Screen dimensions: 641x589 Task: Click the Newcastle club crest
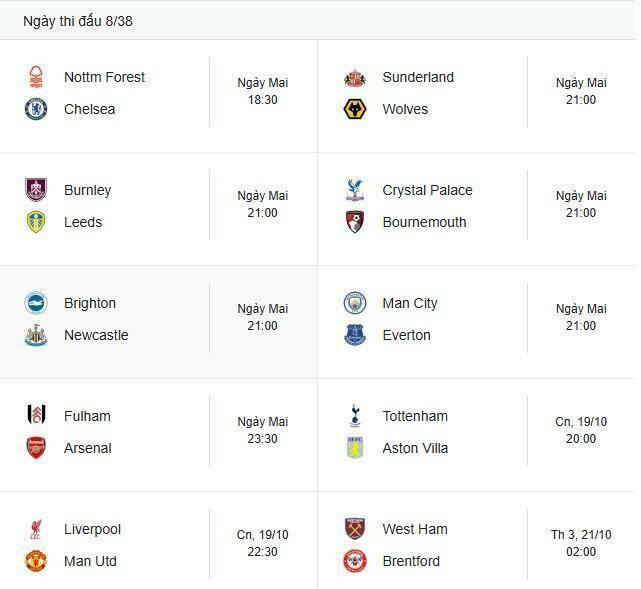36,335
